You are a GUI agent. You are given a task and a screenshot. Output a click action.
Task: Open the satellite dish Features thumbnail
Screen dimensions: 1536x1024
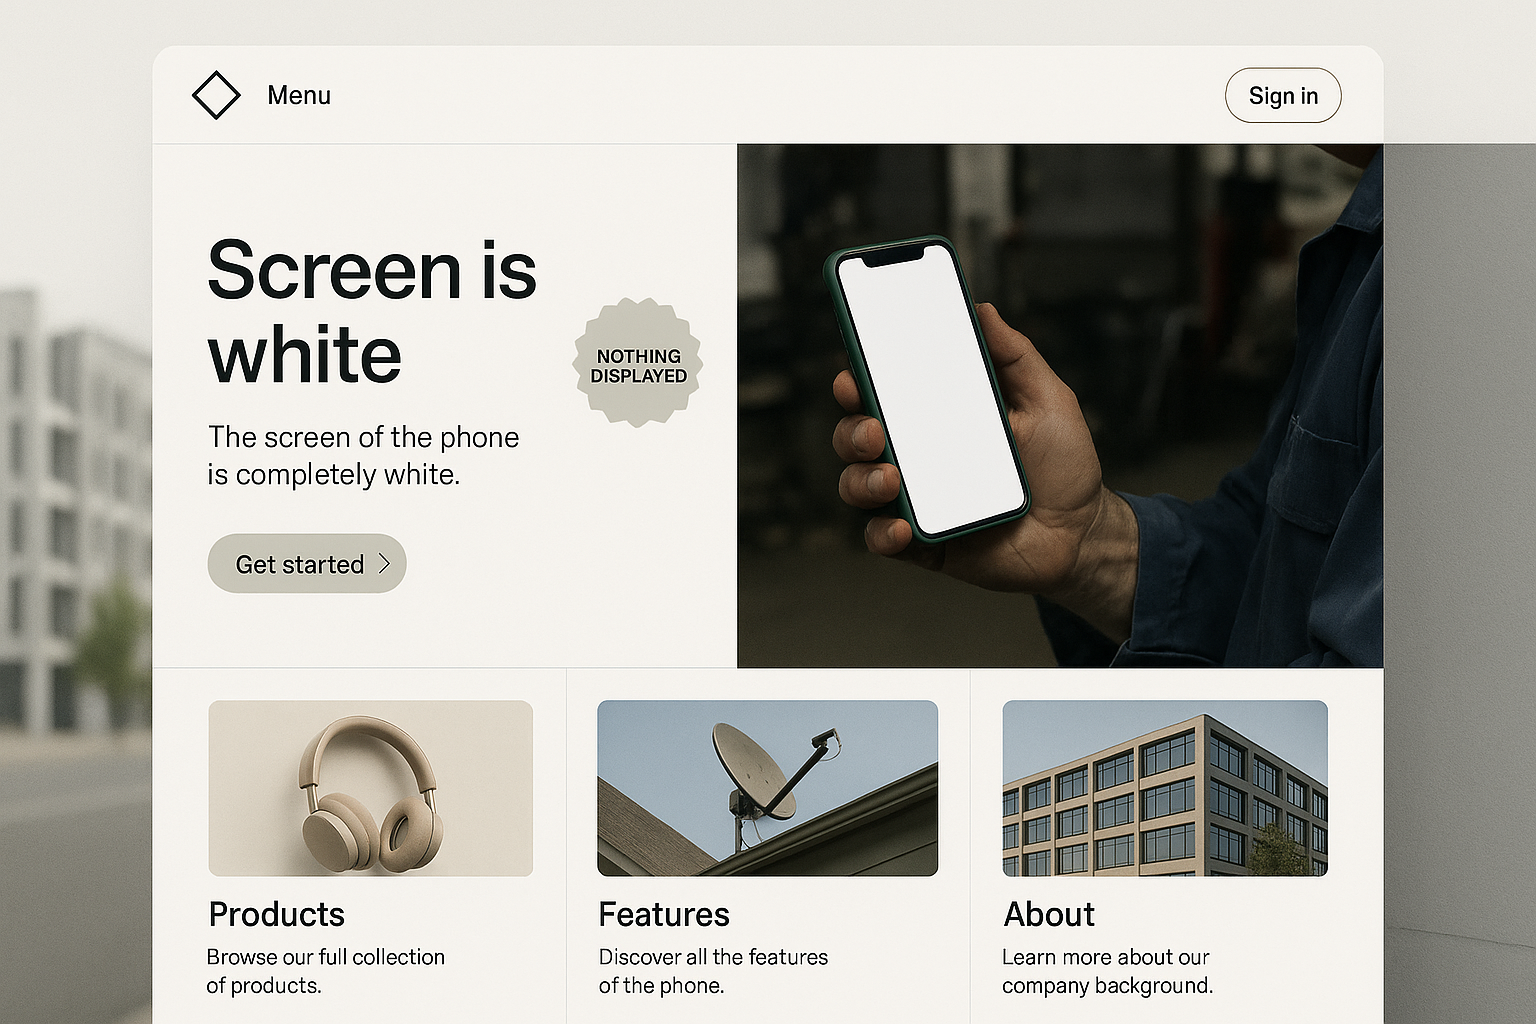tap(767, 788)
